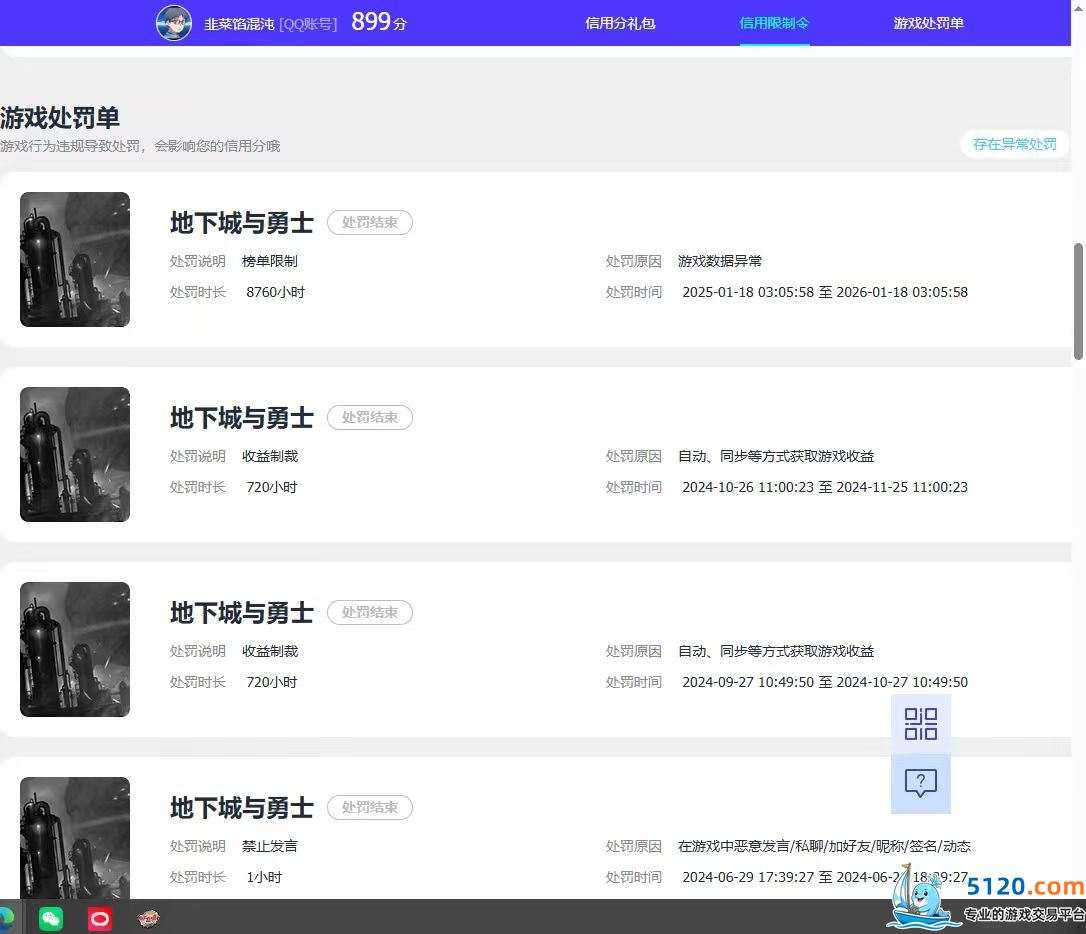The height and width of the screenshot is (934, 1086).
Task: Click the browser icon at taskbar left edge
Action: click(x=6, y=919)
